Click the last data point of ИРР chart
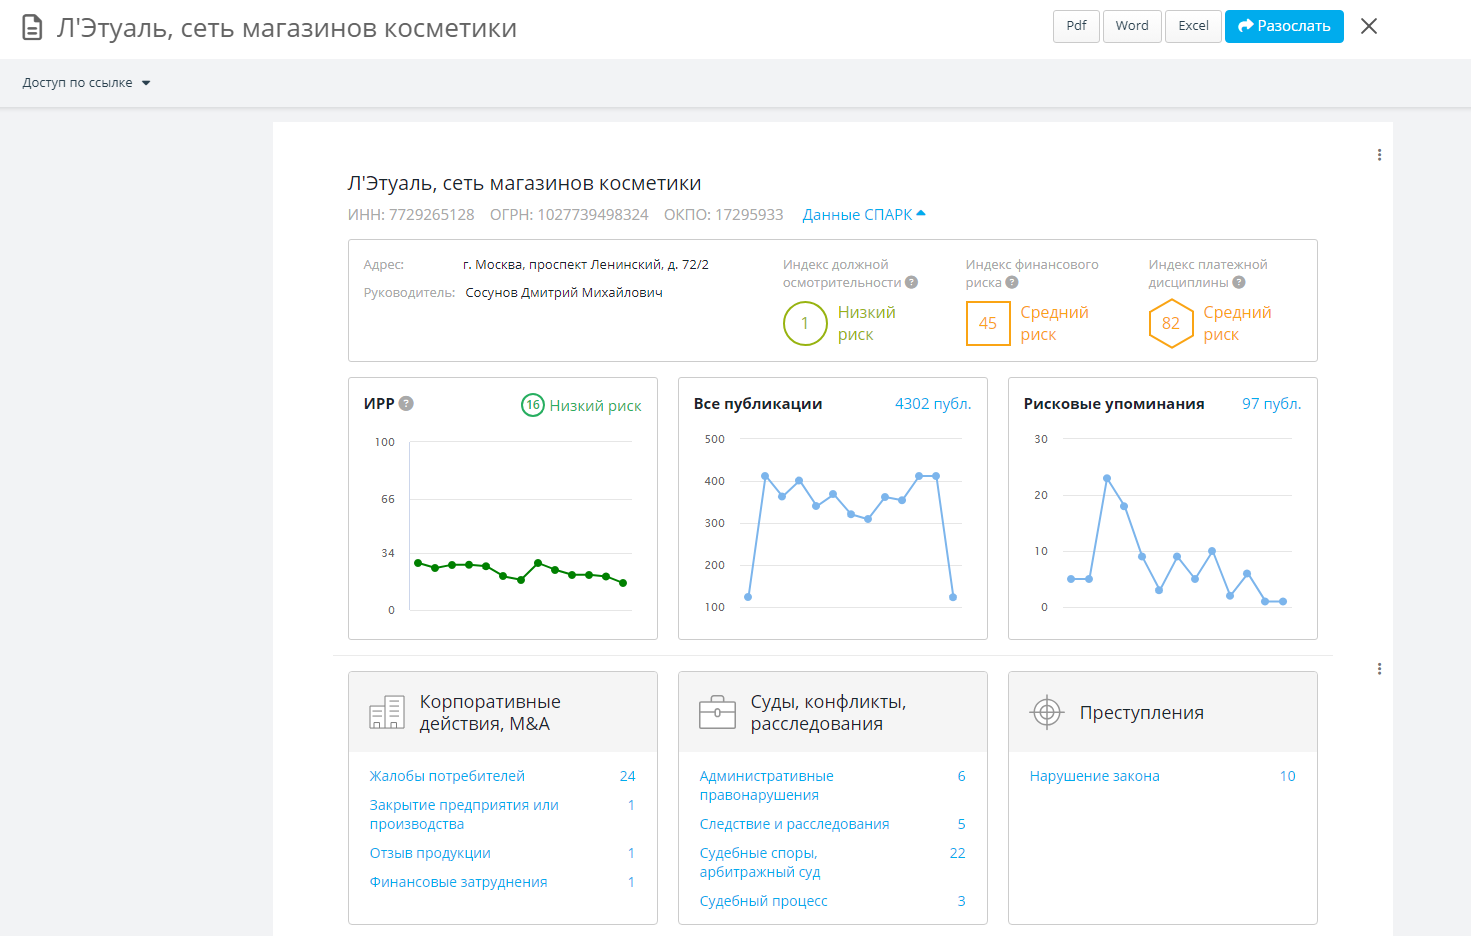 [623, 583]
